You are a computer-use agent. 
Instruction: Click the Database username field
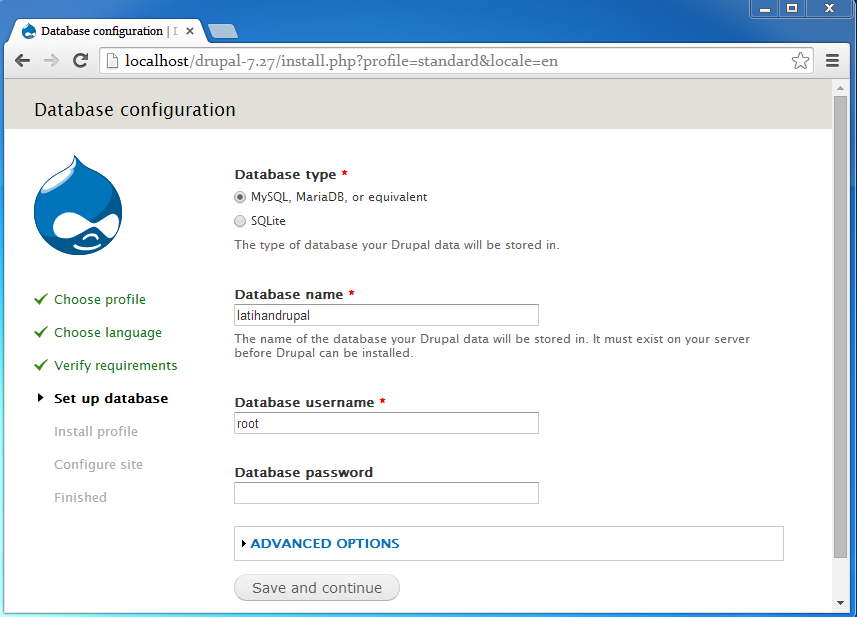[386, 423]
